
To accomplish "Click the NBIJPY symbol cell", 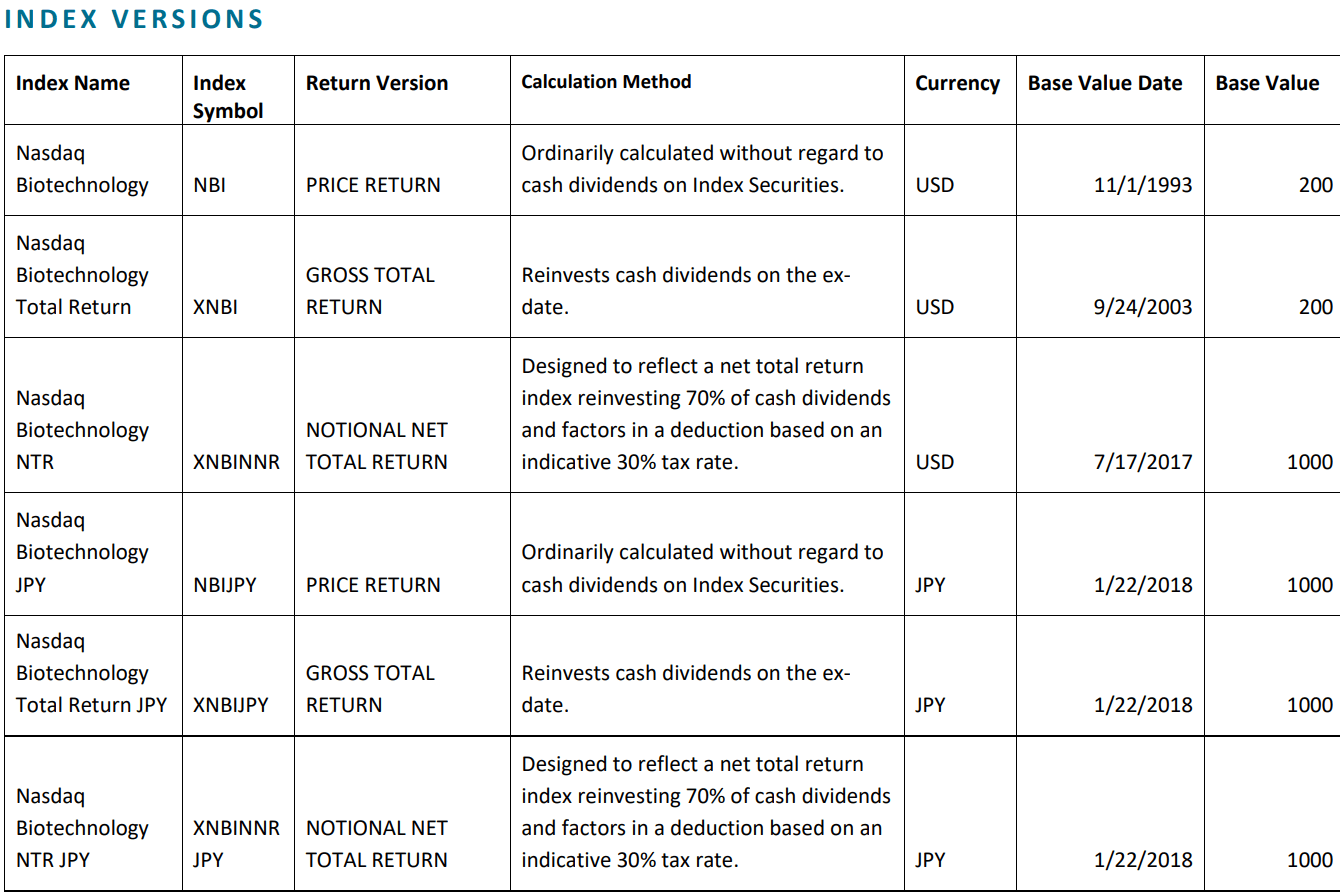I will pyautogui.click(x=224, y=585).
